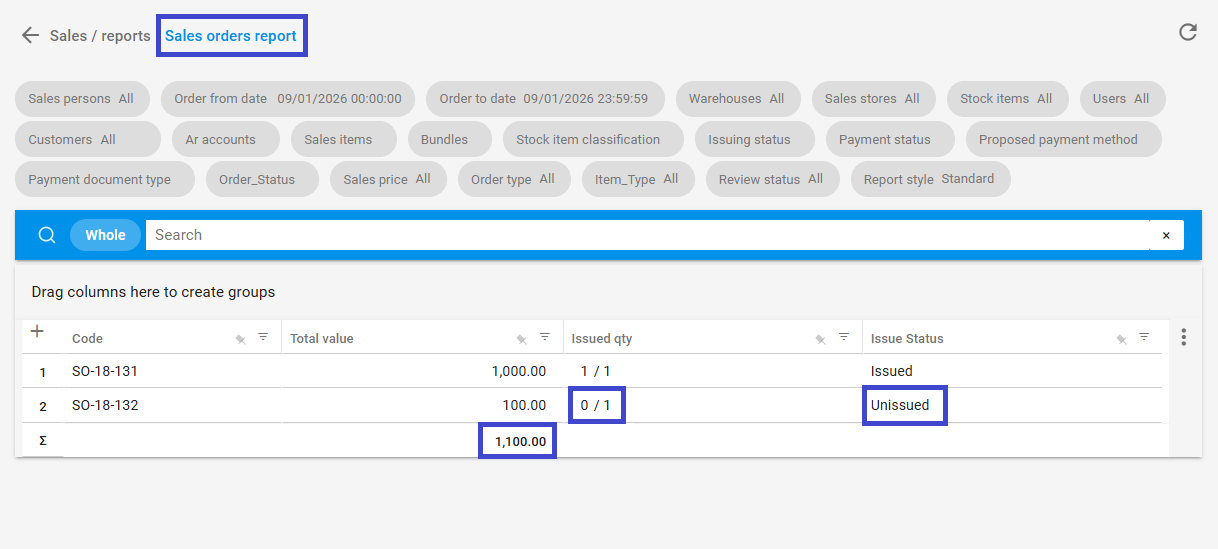Select the Bundles filter chip
Screen dimensions: 1218x549
(449, 139)
